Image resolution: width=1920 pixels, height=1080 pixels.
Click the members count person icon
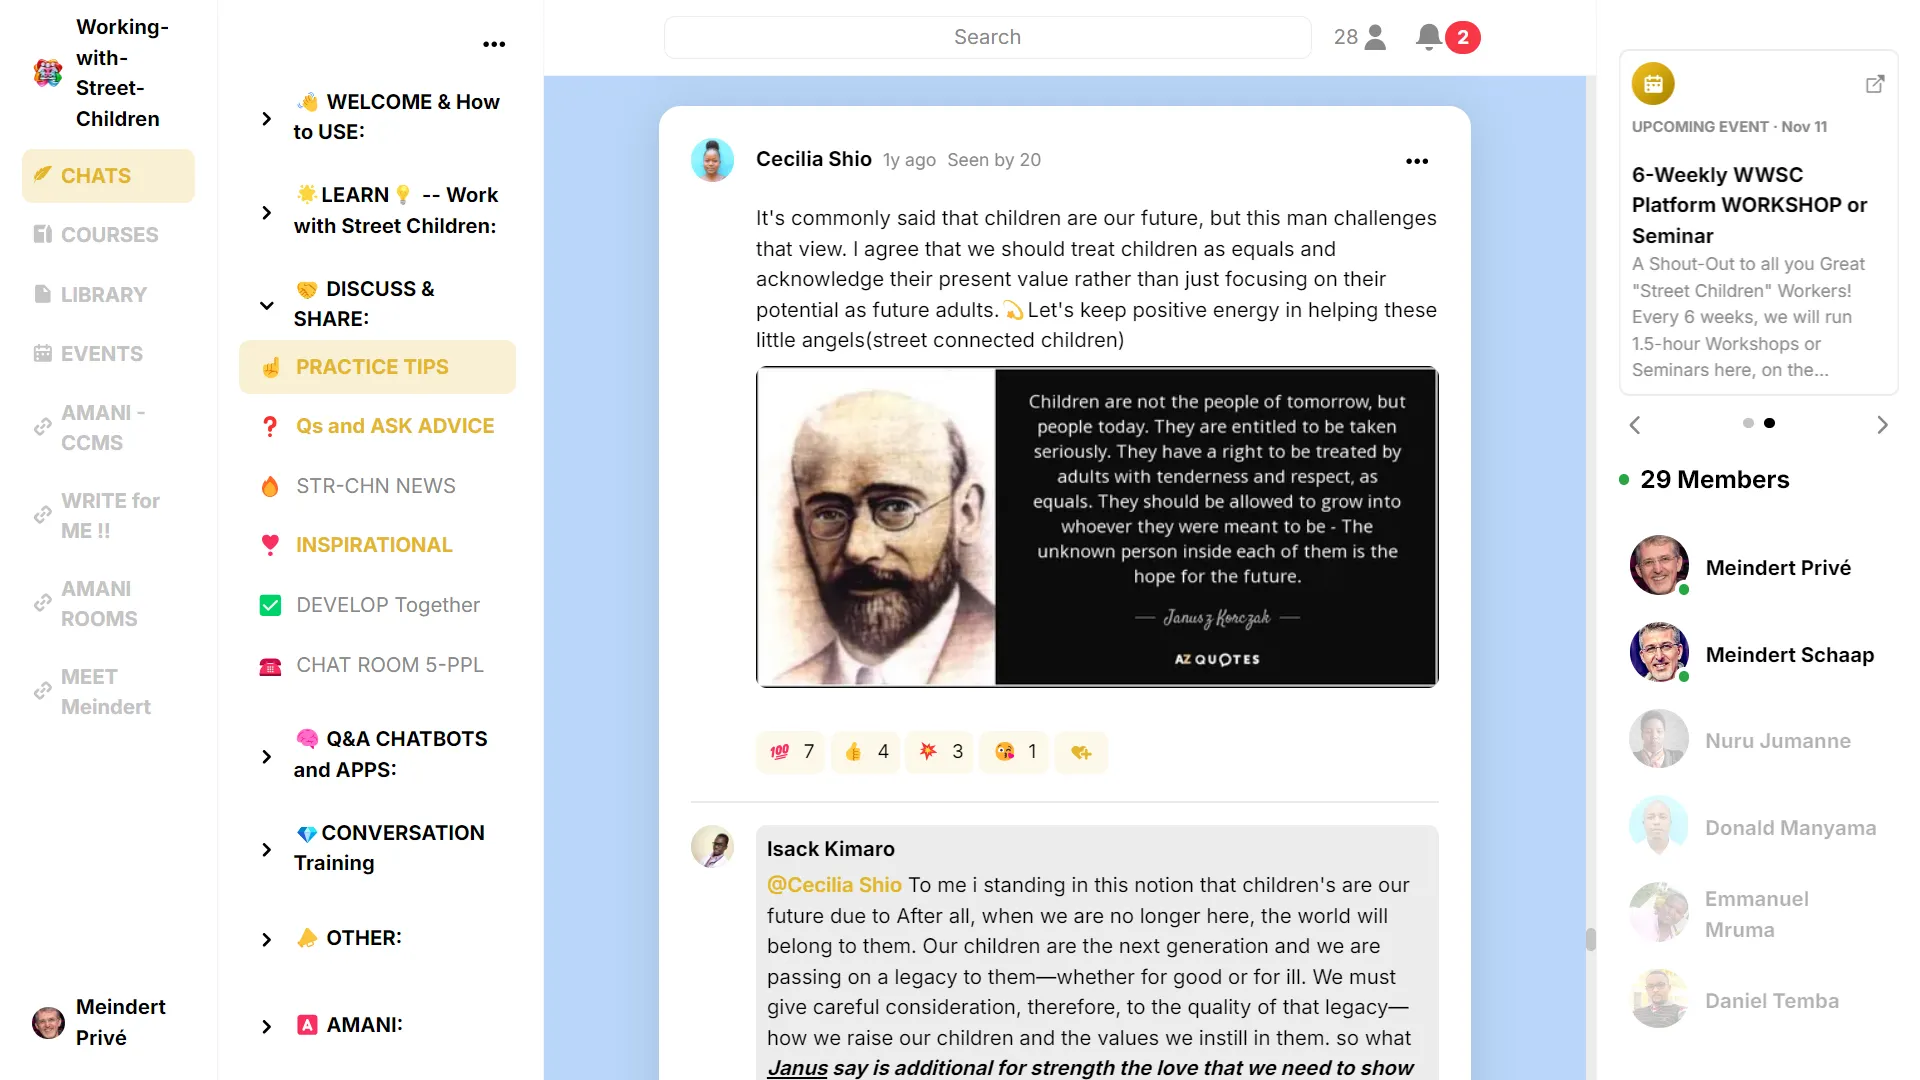[1376, 37]
